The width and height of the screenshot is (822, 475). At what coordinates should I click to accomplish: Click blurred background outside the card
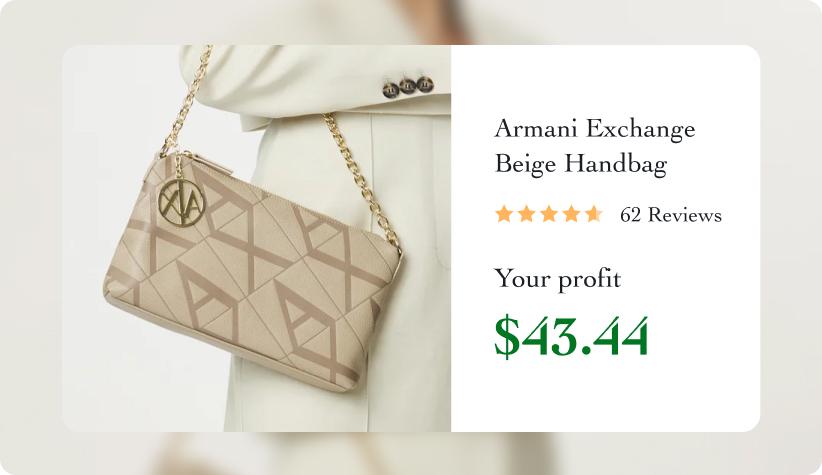point(31,236)
